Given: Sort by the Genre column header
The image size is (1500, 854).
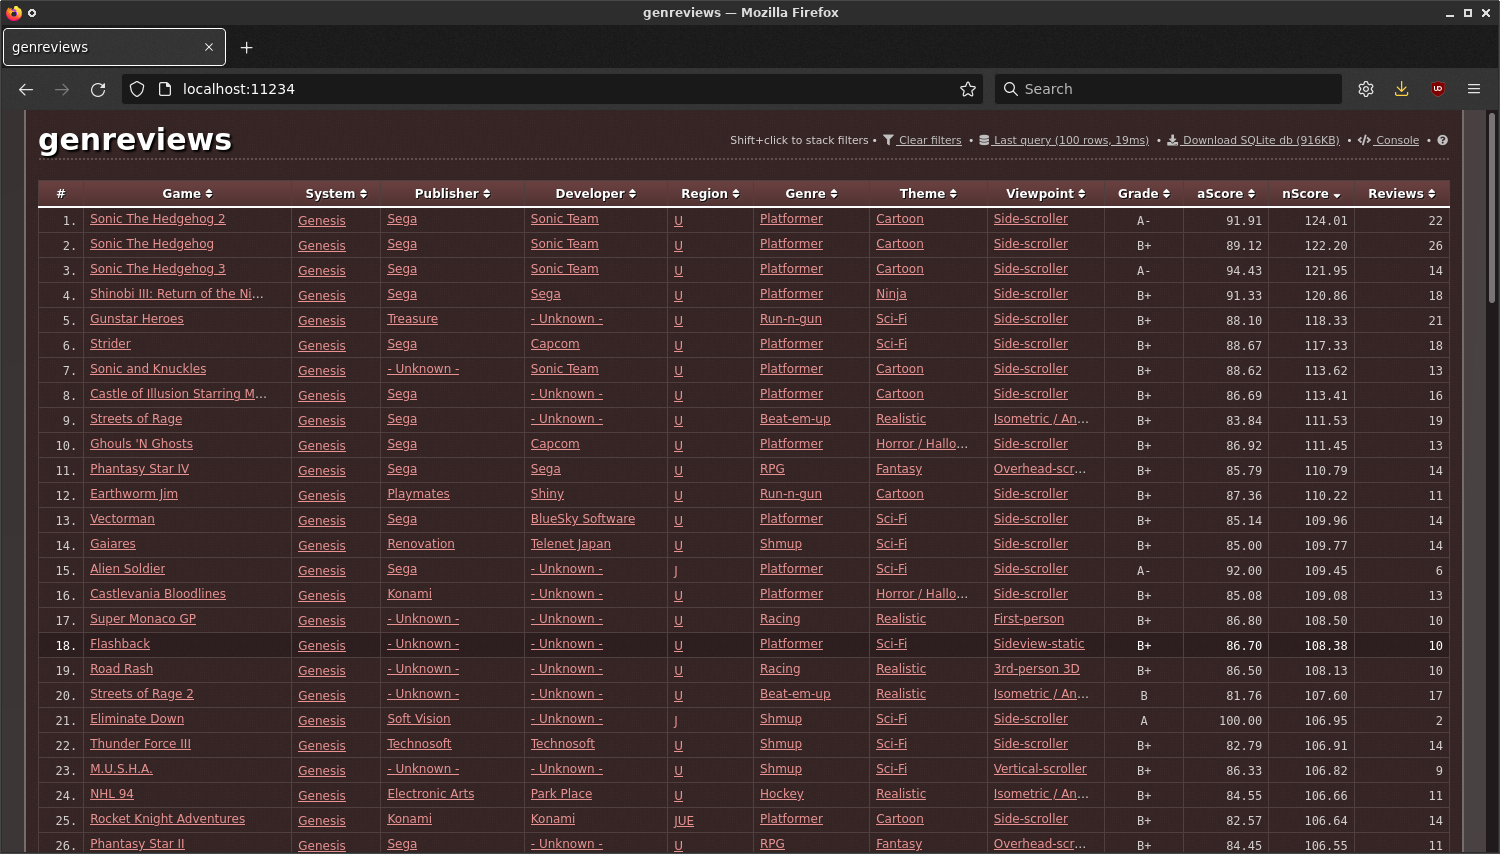Looking at the screenshot, I should pos(812,194).
